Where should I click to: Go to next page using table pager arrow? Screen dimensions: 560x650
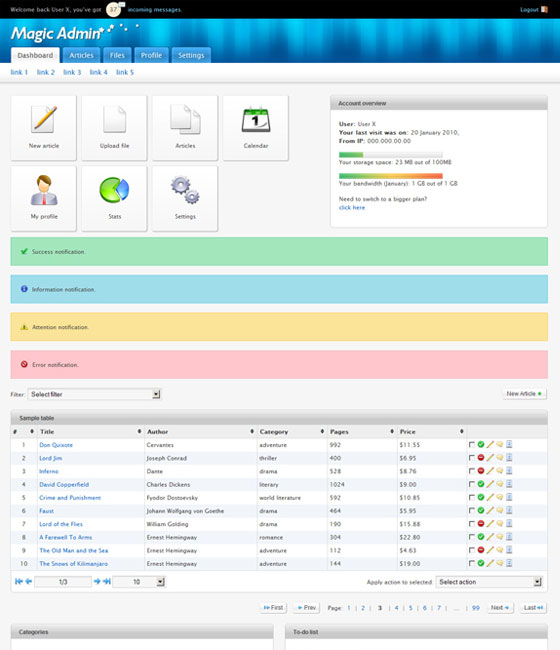pyautogui.click(x=97, y=582)
